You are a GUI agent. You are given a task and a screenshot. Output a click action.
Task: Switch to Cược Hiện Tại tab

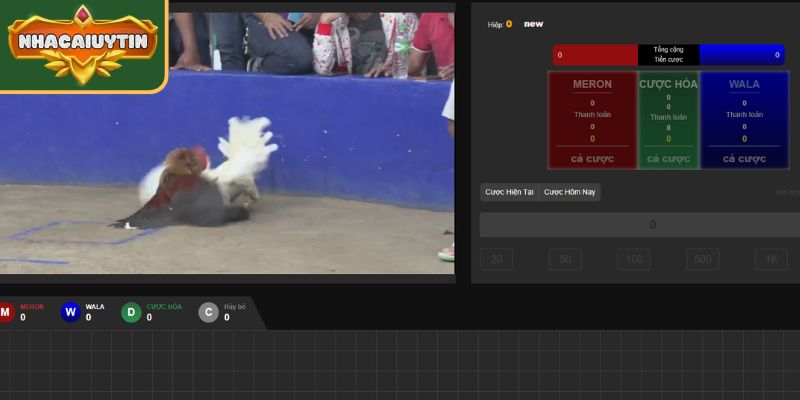tap(510, 192)
